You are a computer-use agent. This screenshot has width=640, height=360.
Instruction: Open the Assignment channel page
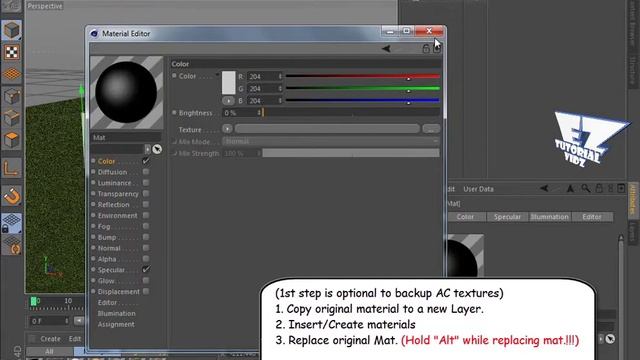pyautogui.click(x=116, y=324)
